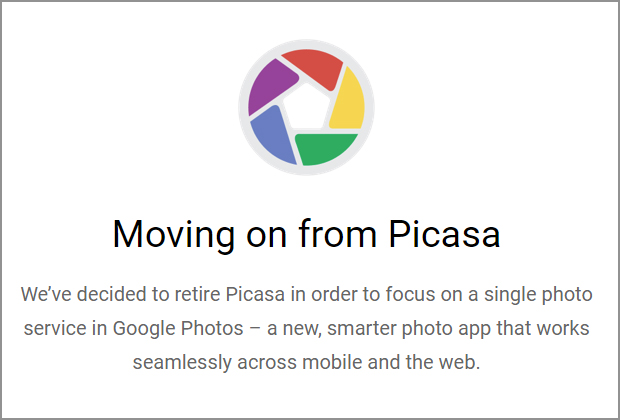The width and height of the screenshot is (620, 420).
Task: Click the "Moving on from Picasa" heading
Action: pyautogui.click(x=306, y=235)
